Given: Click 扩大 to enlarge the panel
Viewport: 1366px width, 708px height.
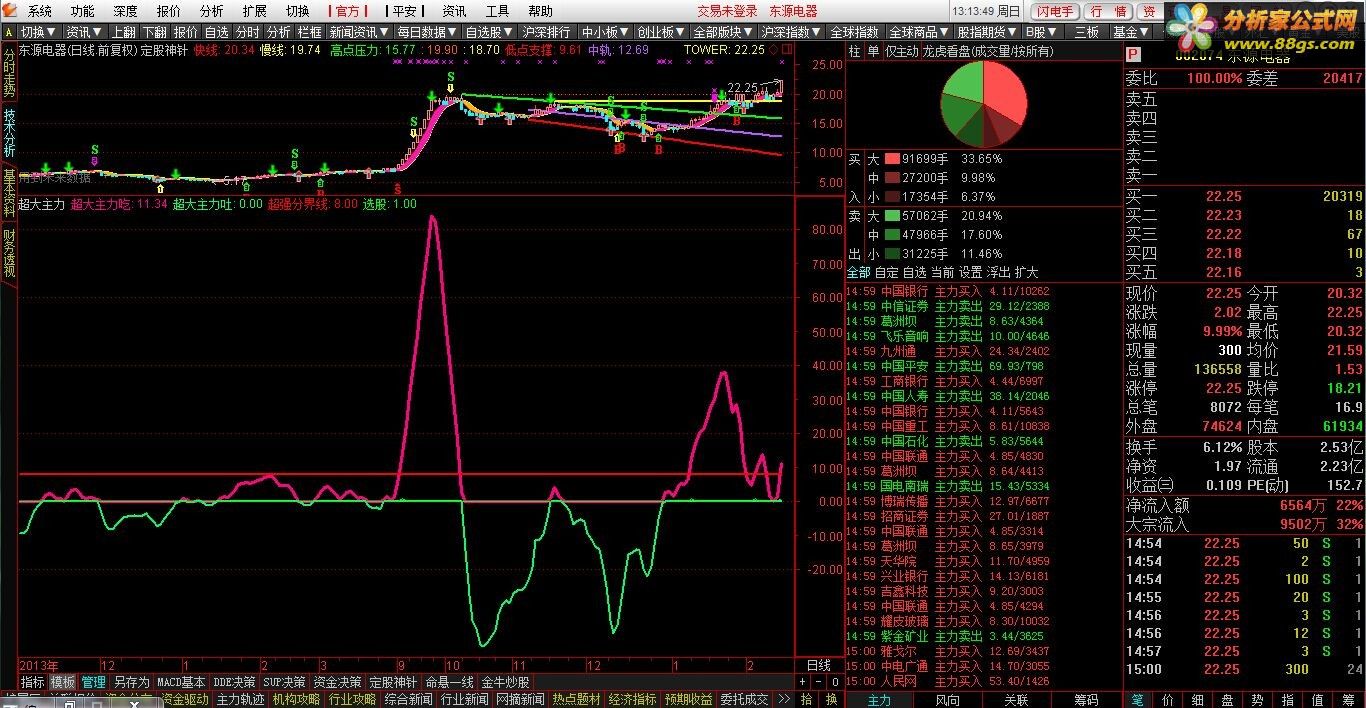Looking at the screenshot, I should coord(1026,272).
